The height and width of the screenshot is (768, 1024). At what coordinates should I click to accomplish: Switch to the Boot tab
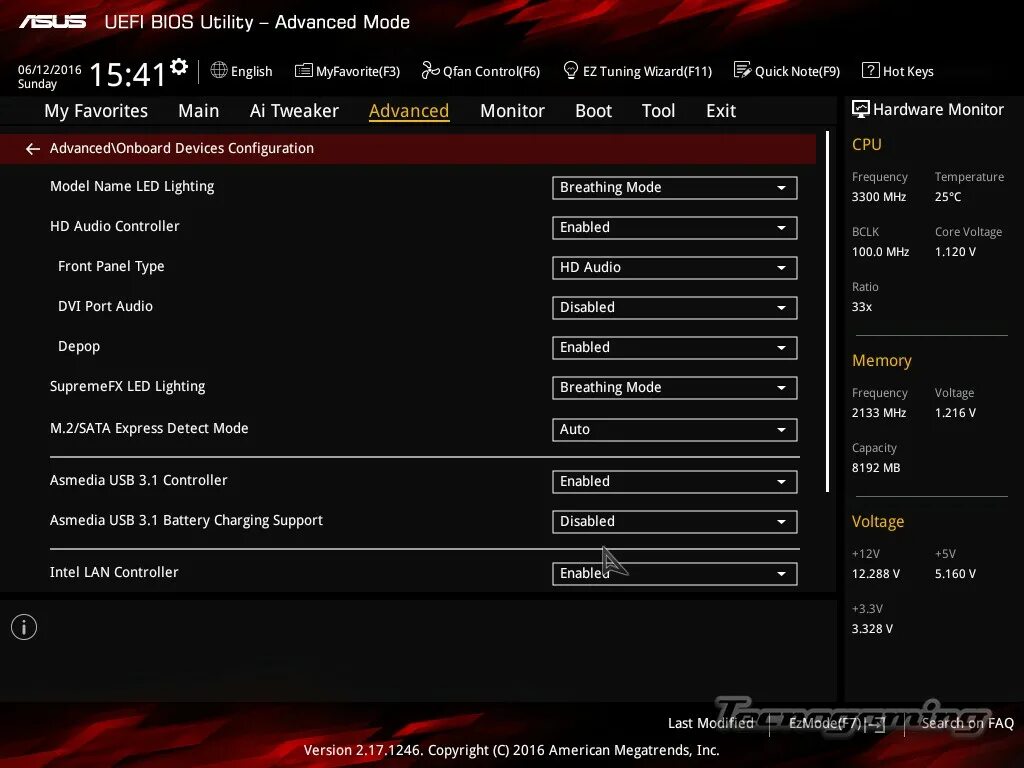593,111
